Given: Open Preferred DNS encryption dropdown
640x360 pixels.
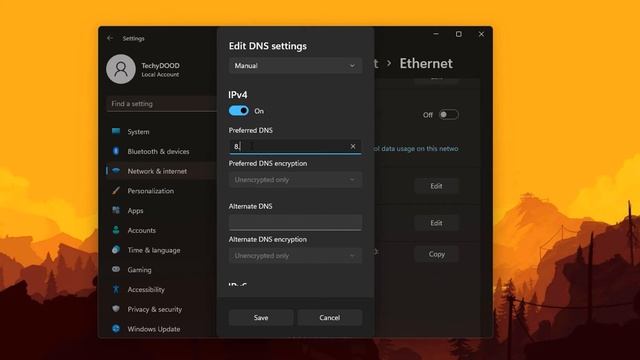Looking at the screenshot, I should tap(295, 180).
